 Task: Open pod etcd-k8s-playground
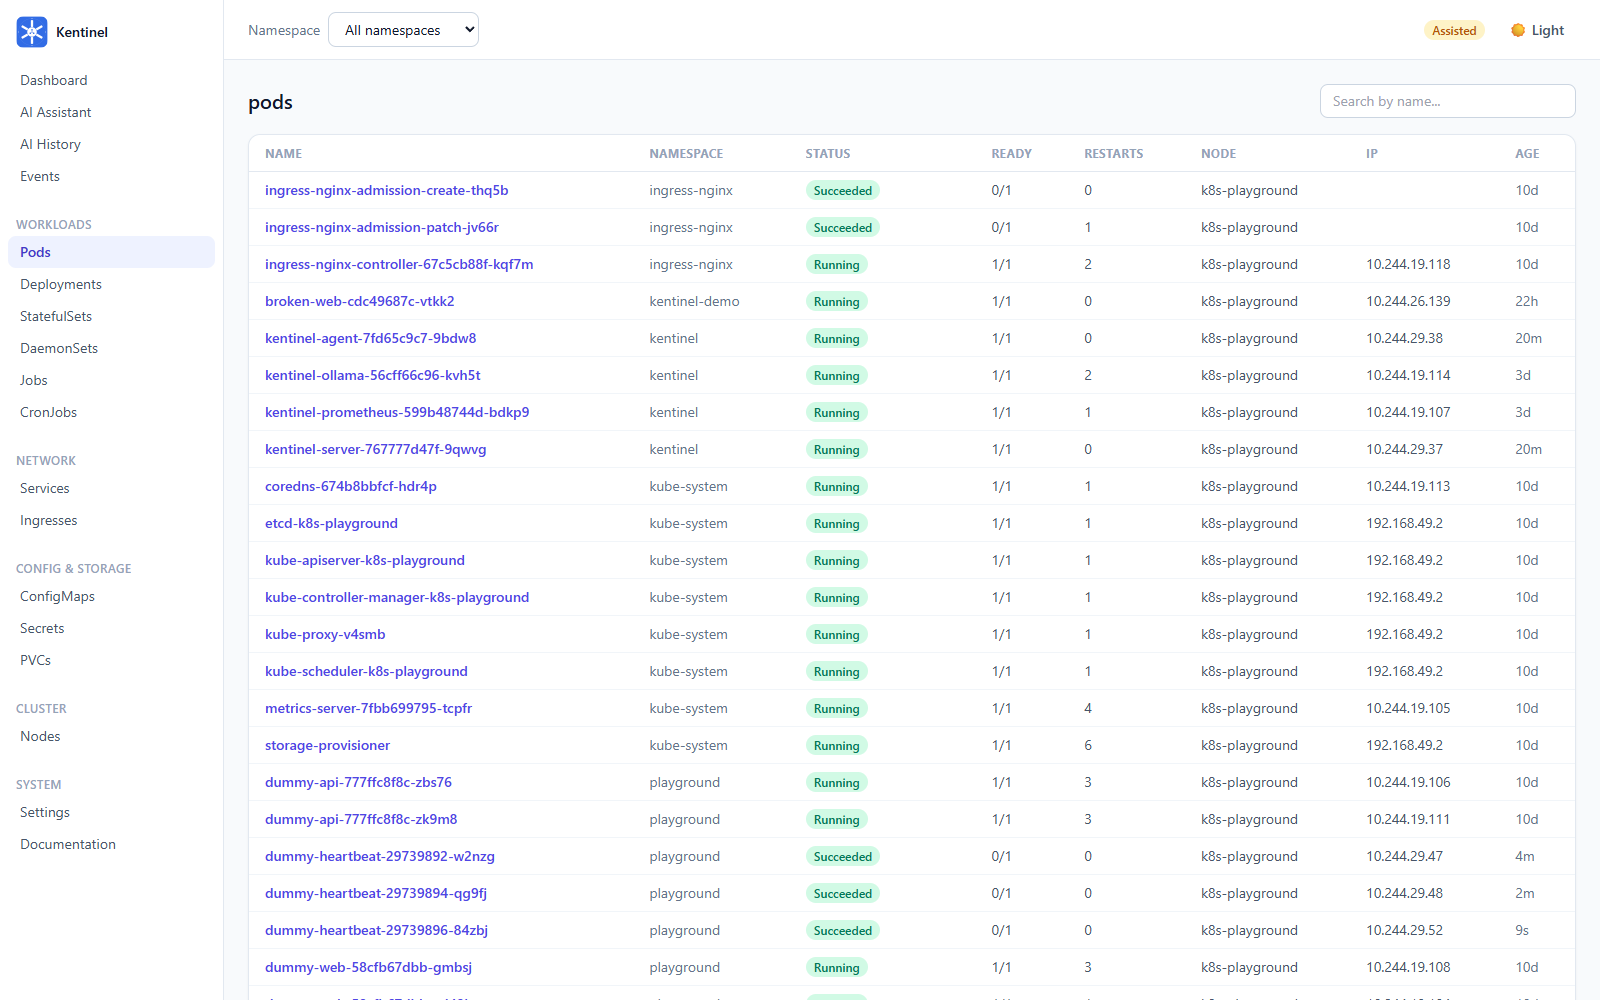click(331, 523)
